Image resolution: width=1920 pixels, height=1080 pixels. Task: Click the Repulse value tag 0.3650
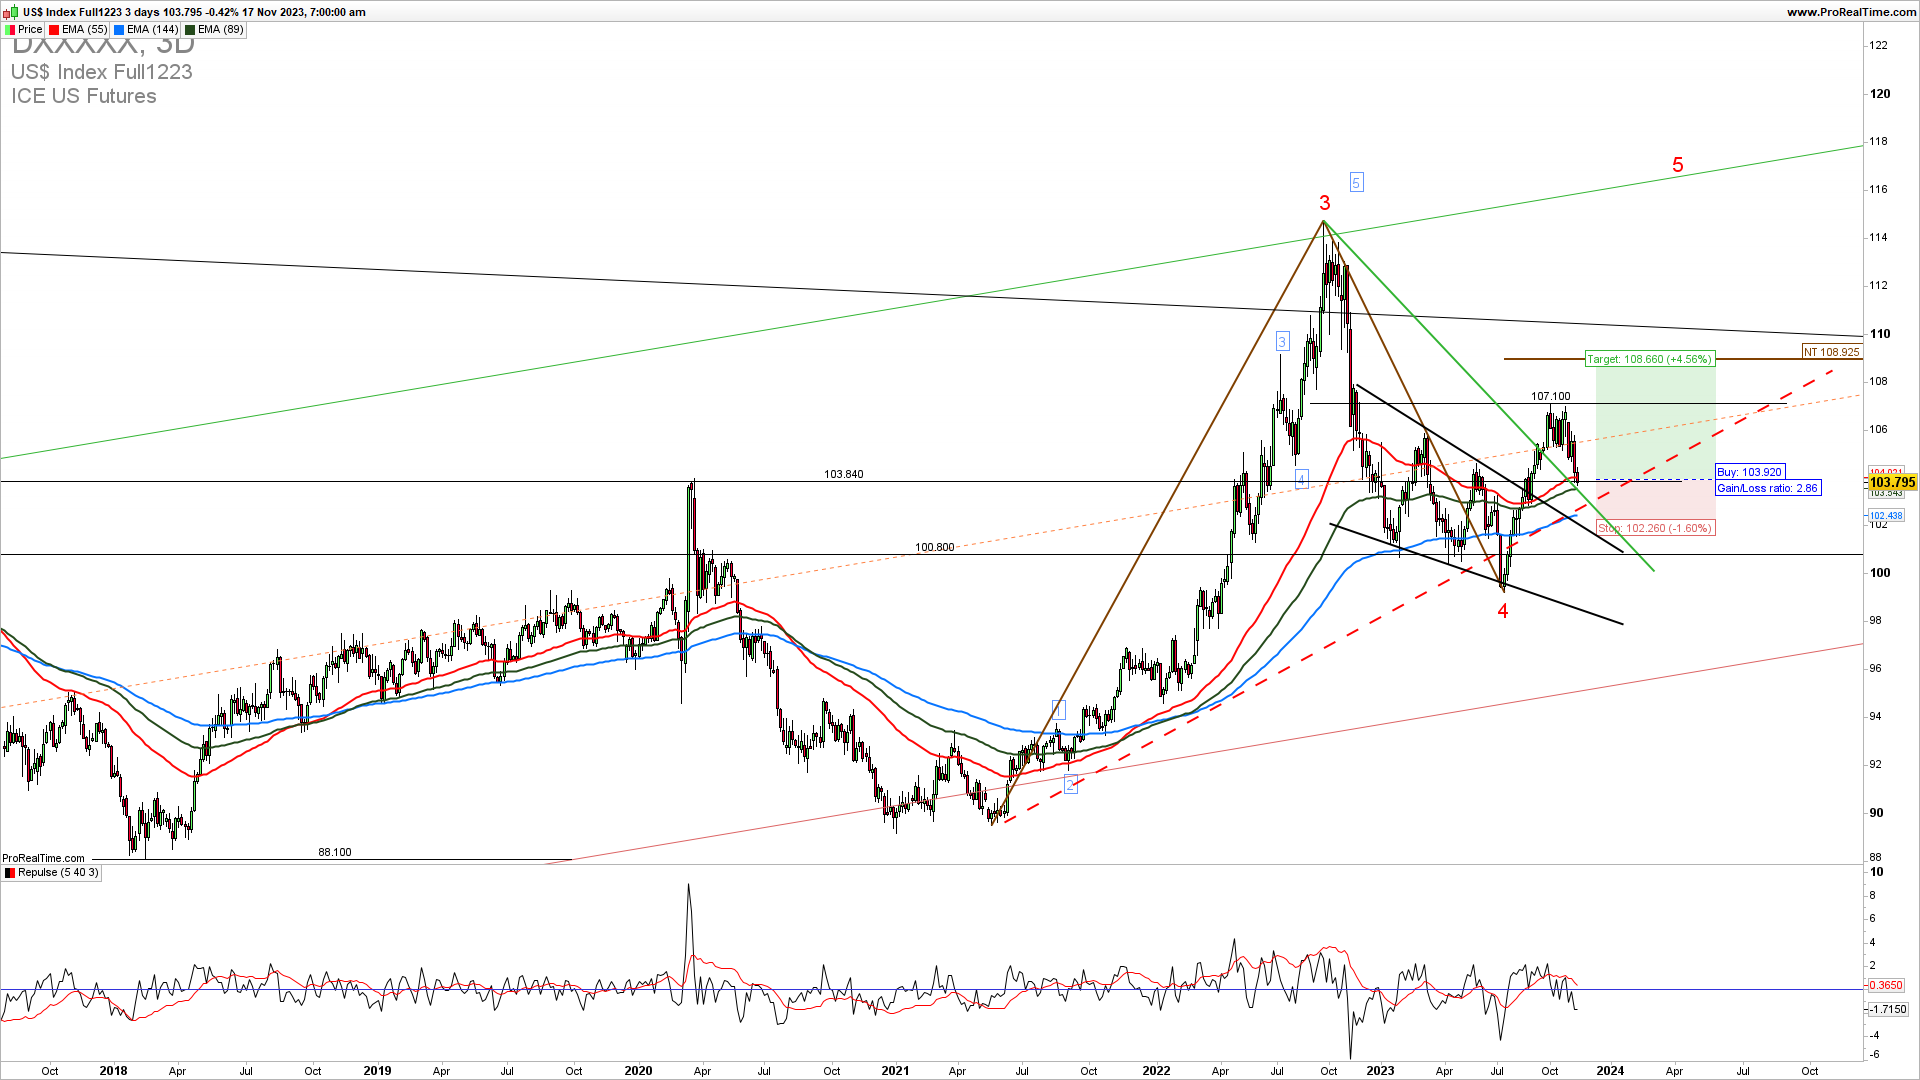tap(1886, 986)
